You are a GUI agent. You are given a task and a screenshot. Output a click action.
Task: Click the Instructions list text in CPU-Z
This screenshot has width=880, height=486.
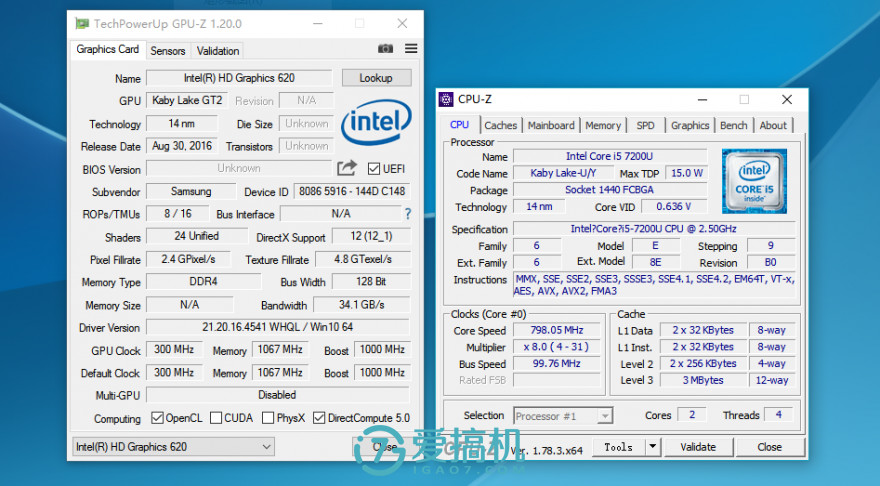point(654,285)
